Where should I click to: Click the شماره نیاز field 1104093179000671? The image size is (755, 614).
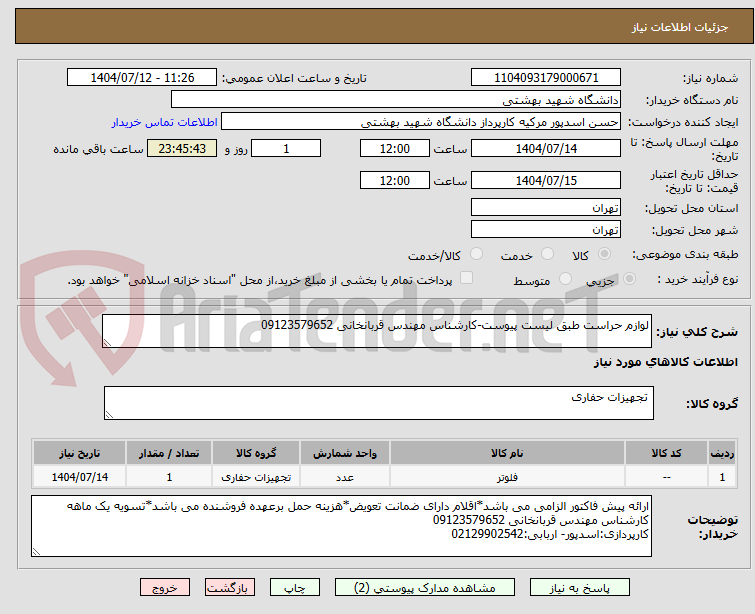546,78
